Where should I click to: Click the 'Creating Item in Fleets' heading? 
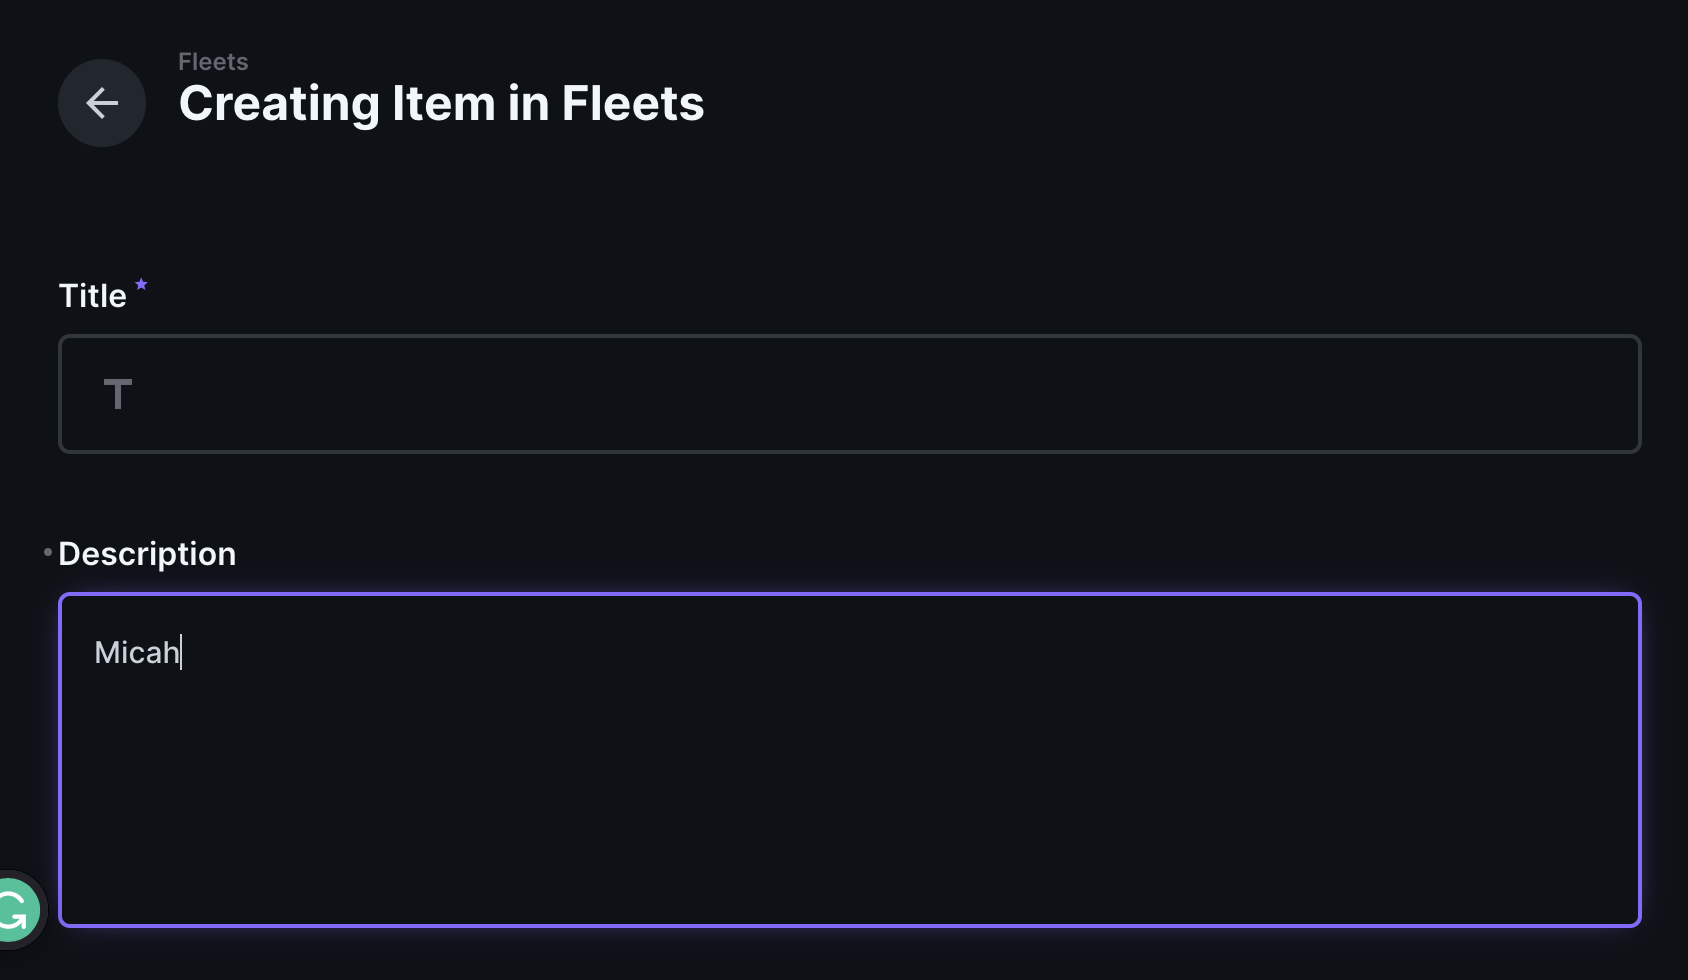coord(441,104)
